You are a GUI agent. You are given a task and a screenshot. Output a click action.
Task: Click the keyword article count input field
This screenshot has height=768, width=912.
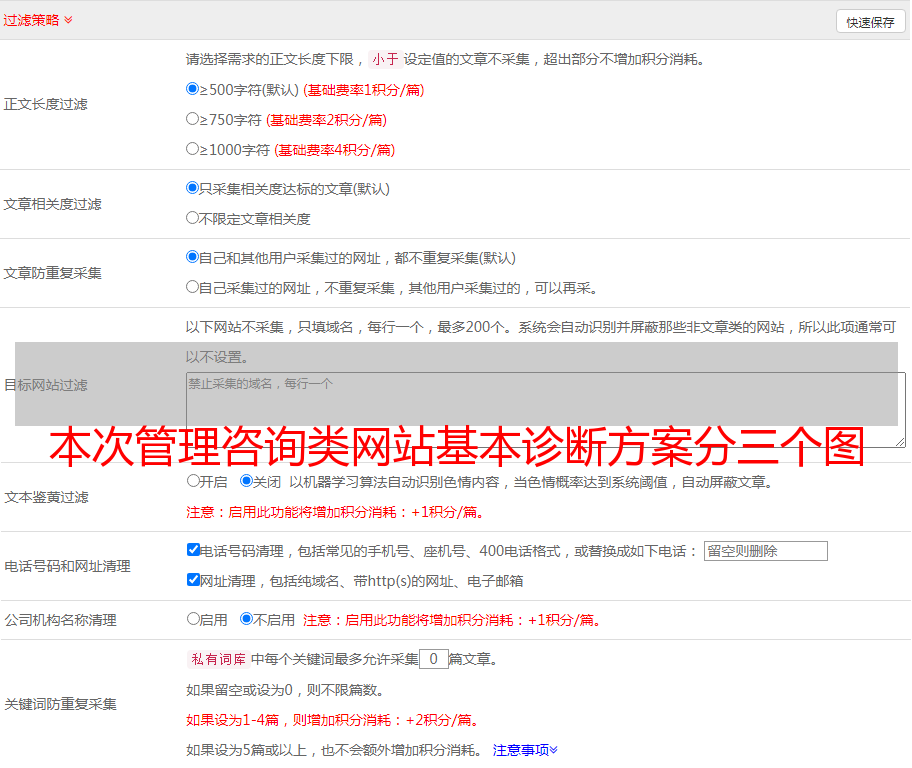click(x=433, y=659)
